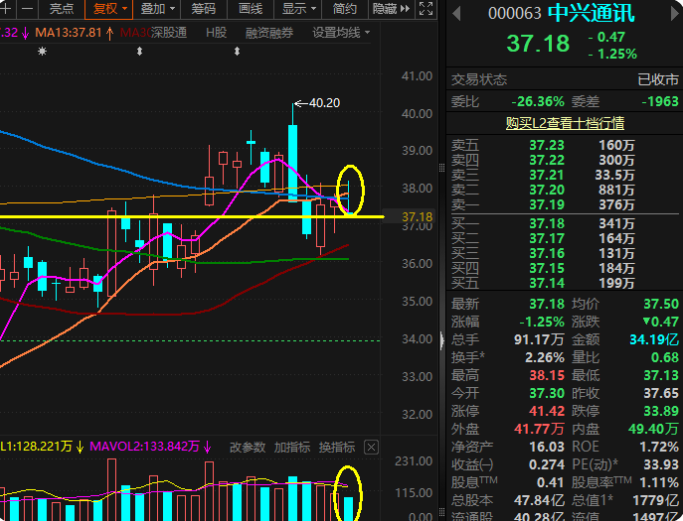
Task: Click 买四 price 37.15
Action: (x=547, y=268)
